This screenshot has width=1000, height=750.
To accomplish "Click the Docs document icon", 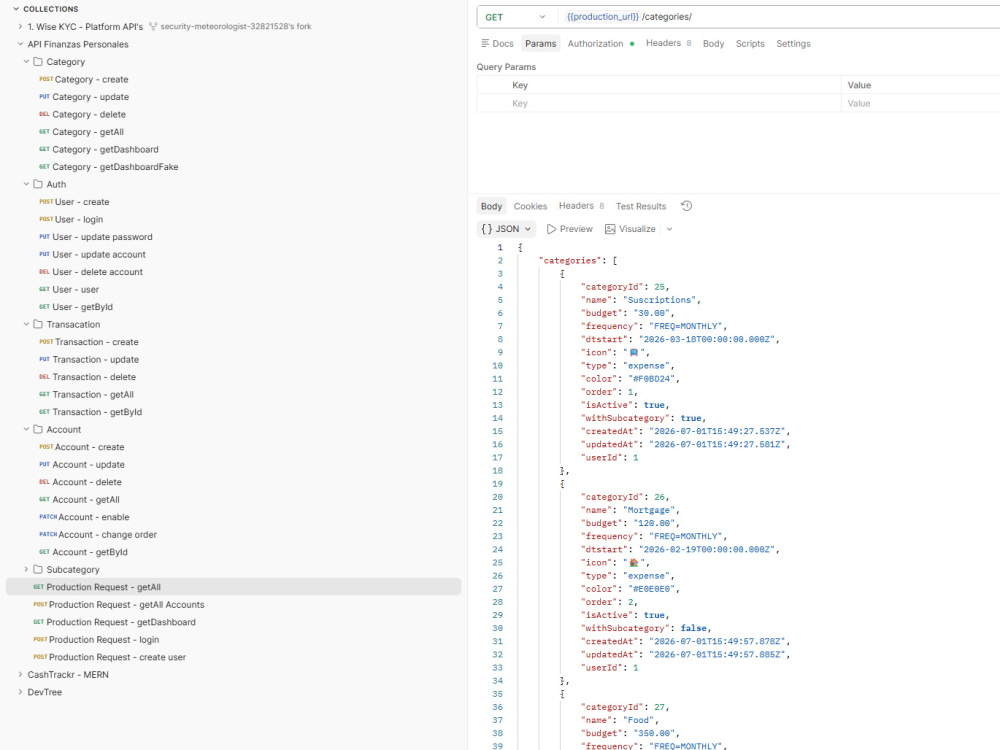I will click(x=485, y=43).
